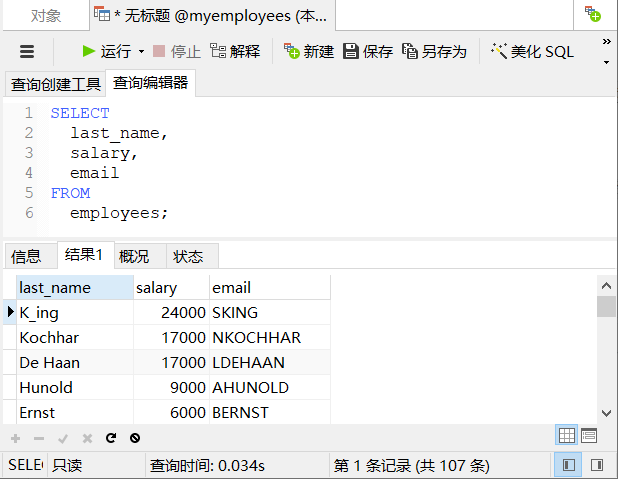The image size is (618, 479).
Task: Switch to the 对象 tab
Action: (x=45, y=15)
